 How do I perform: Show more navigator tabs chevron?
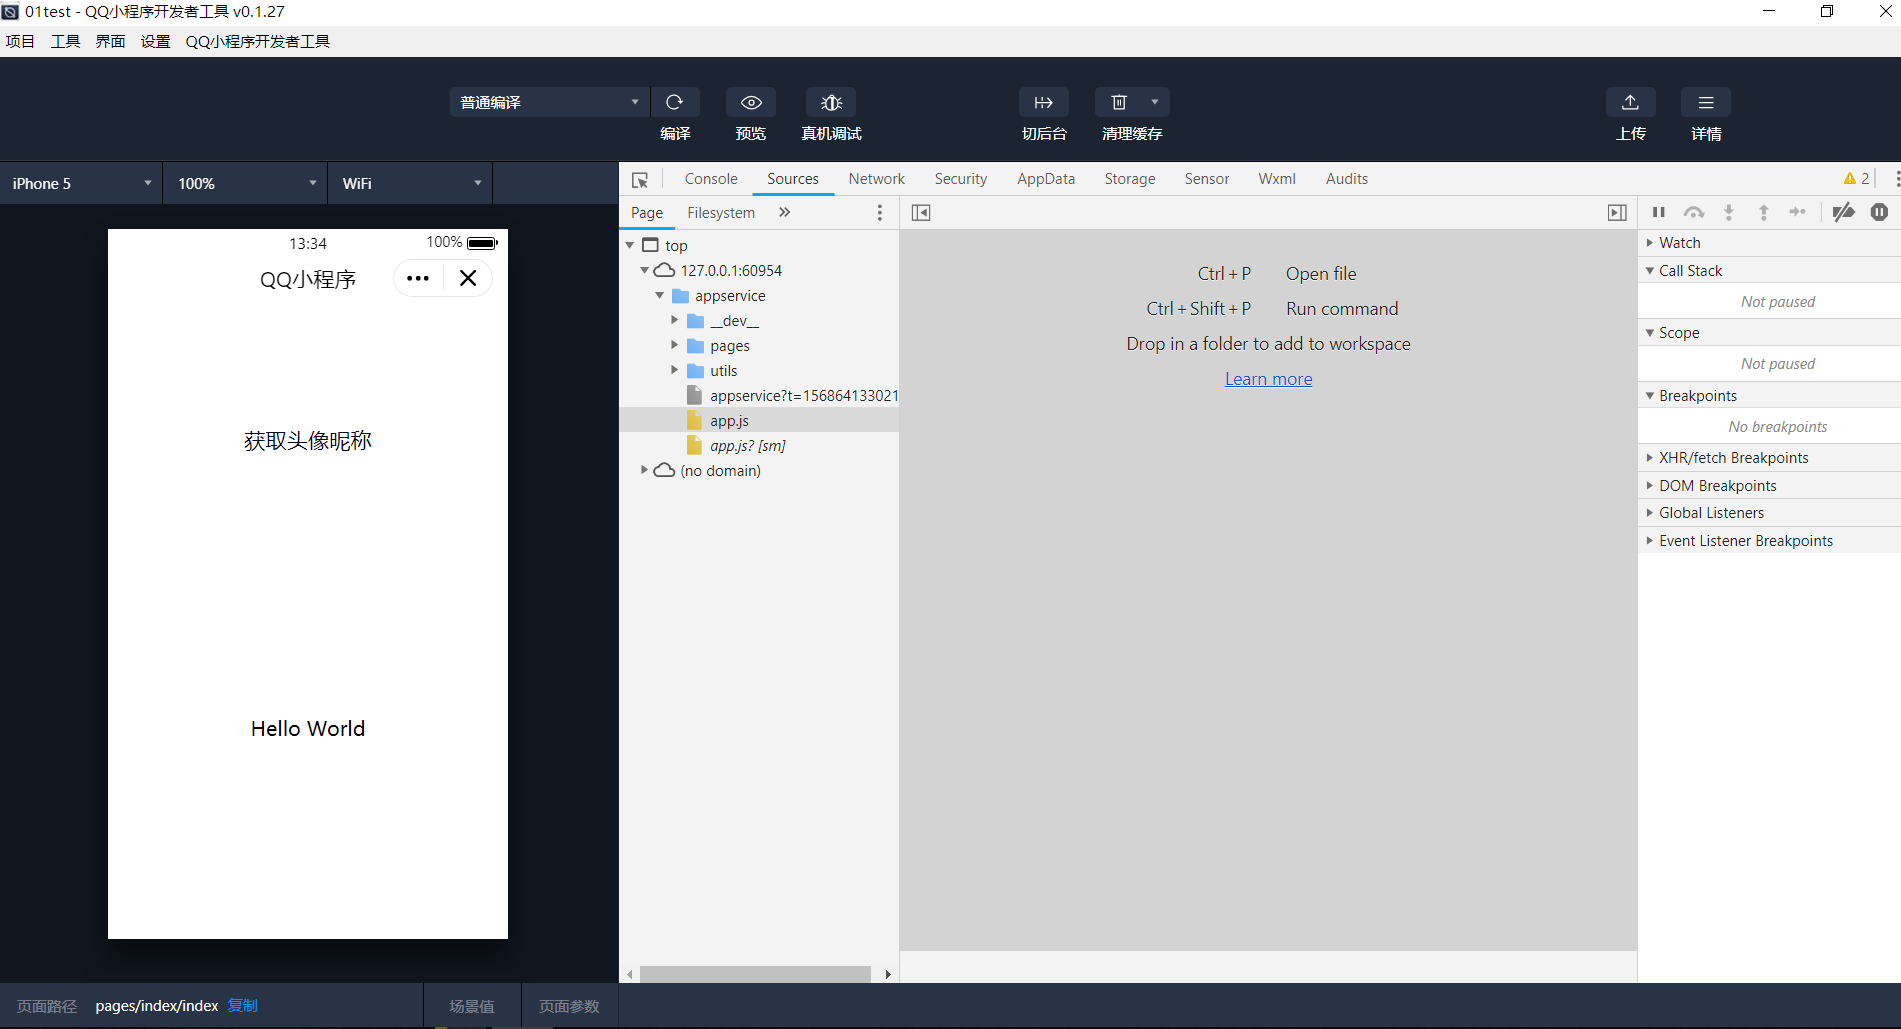pos(785,212)
